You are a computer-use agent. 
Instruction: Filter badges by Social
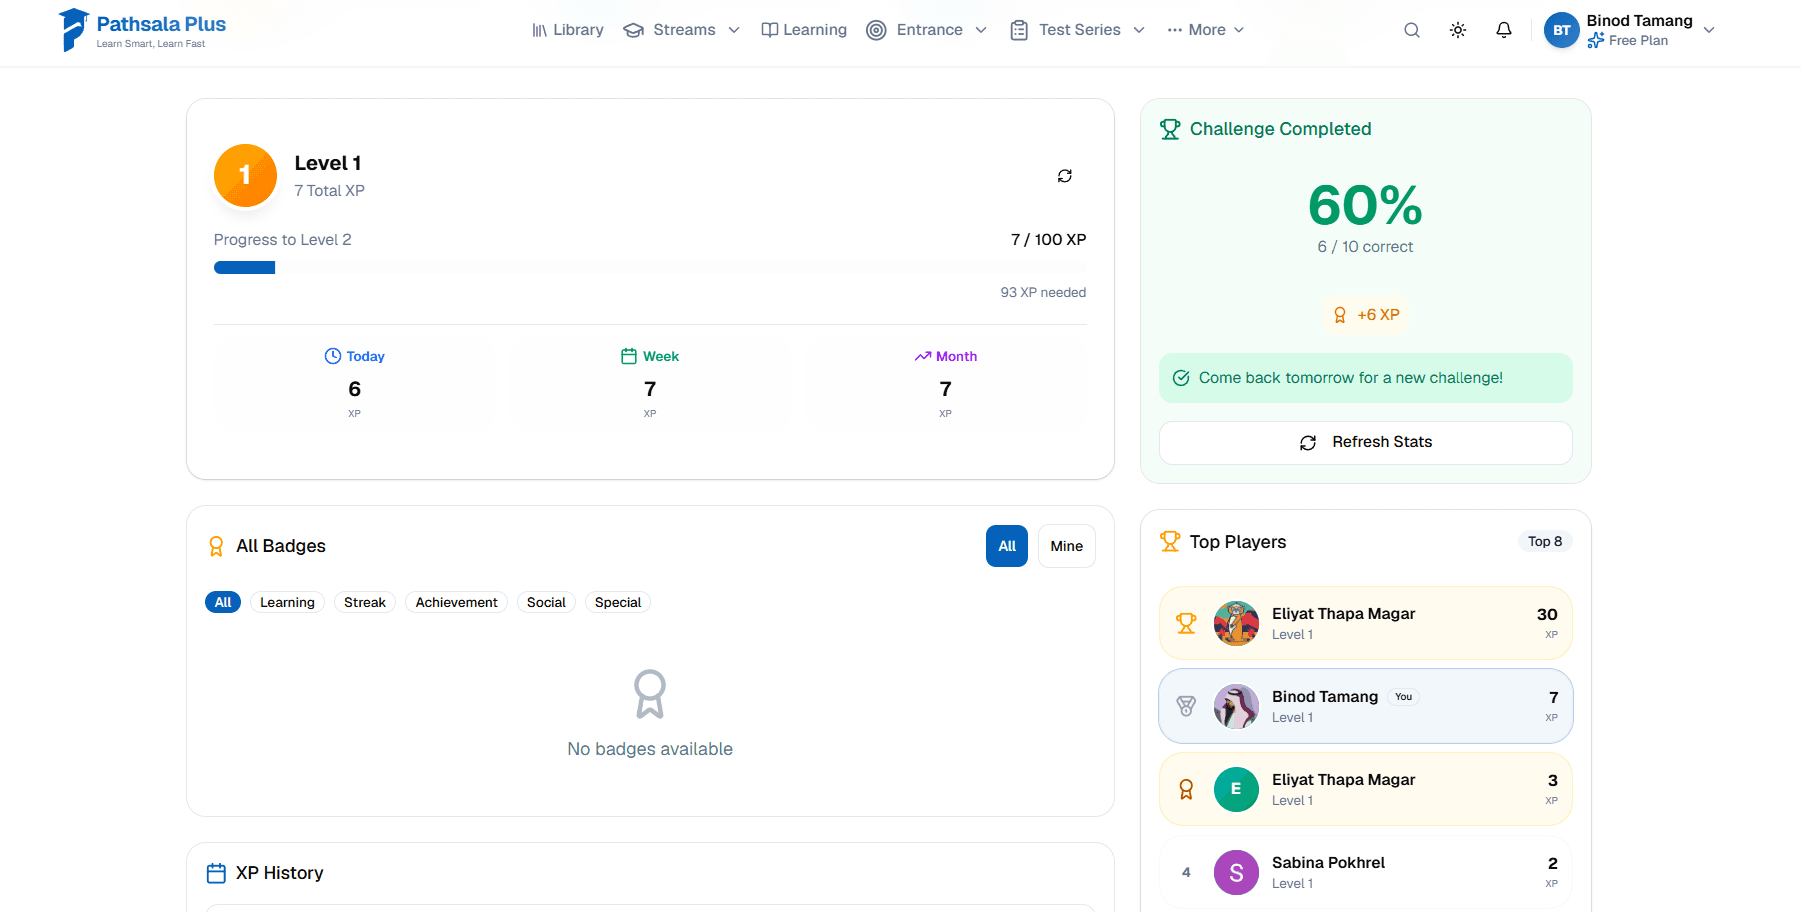[x=546, y=602]
